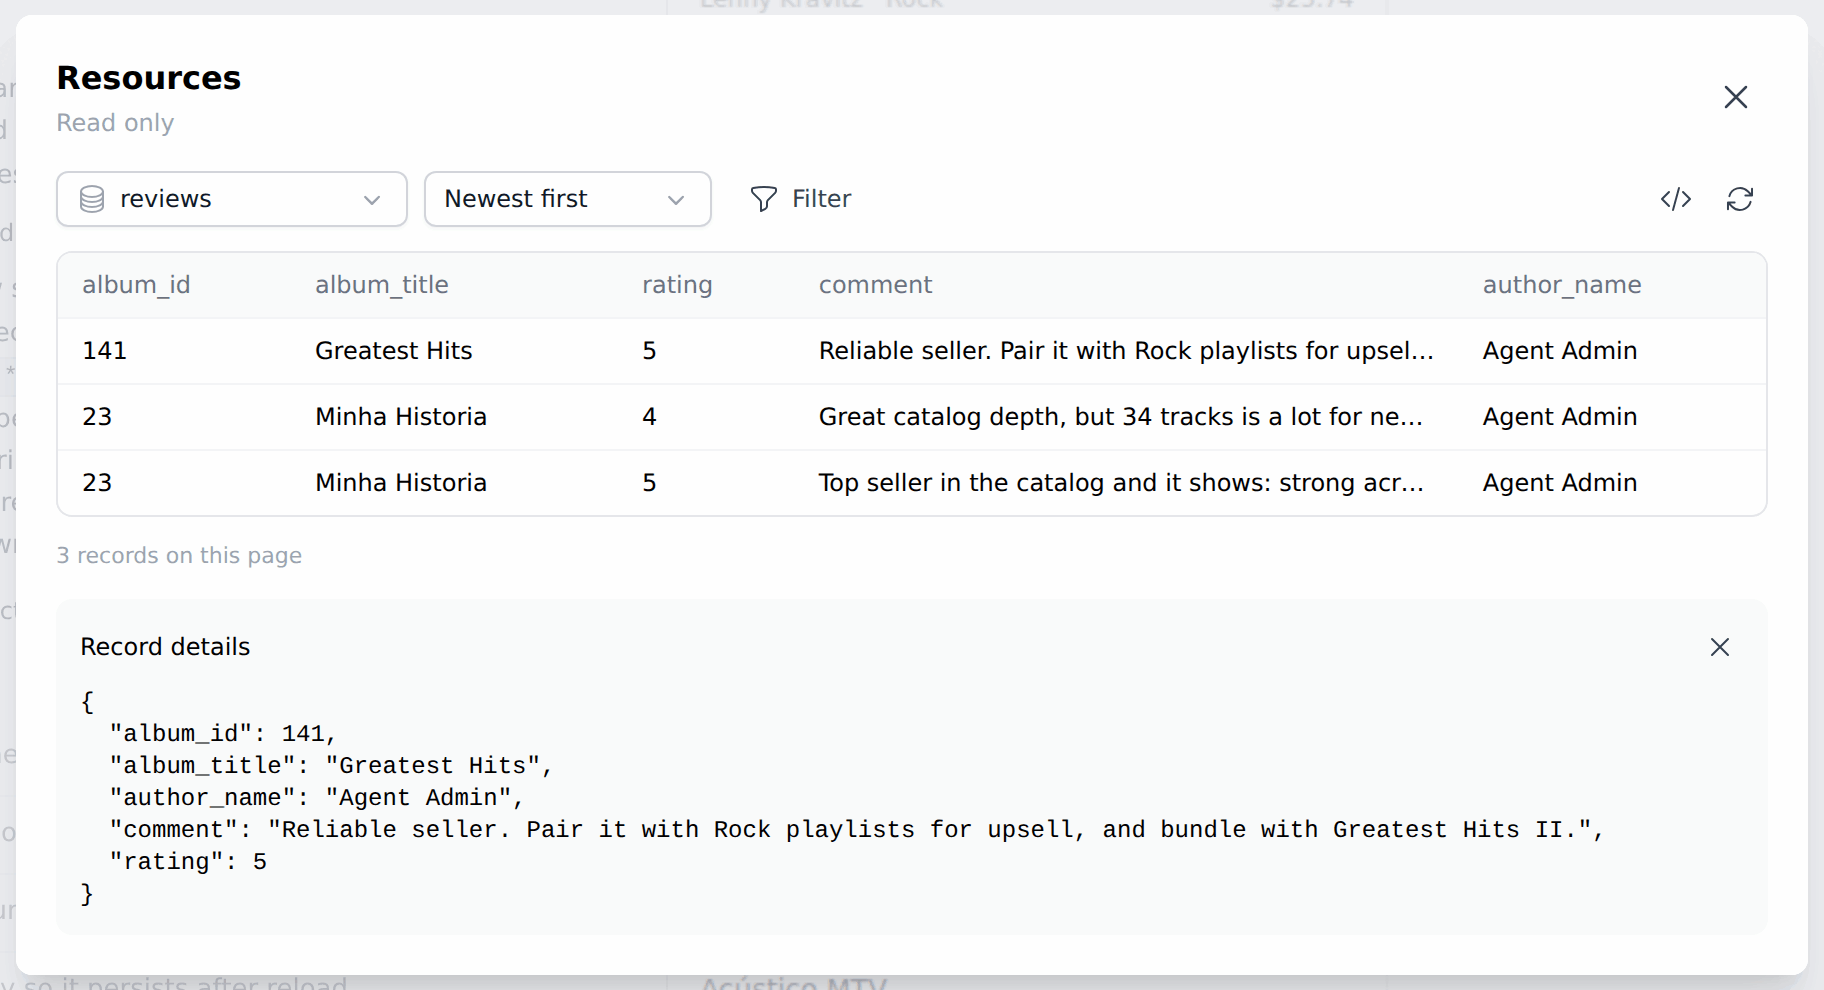Image resolution: width=1824 pixels, height=990 pixels.
Task: Click the "author_name" JSON line
Action: 317,798
